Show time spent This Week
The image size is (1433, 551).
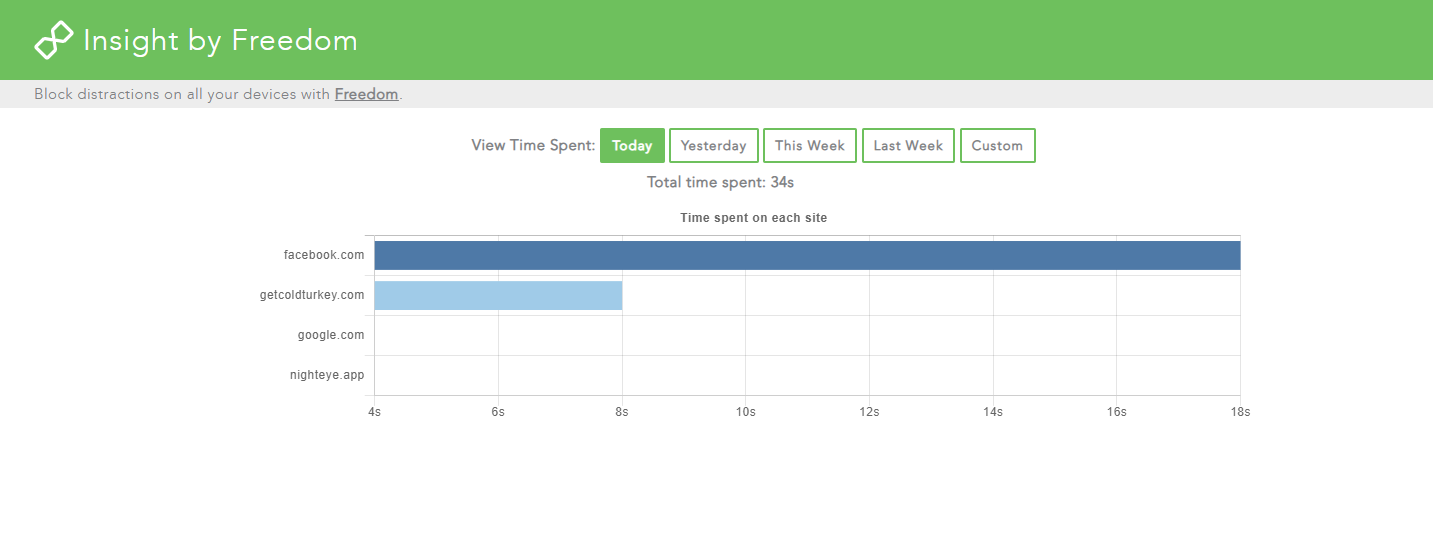click(810, 145)
